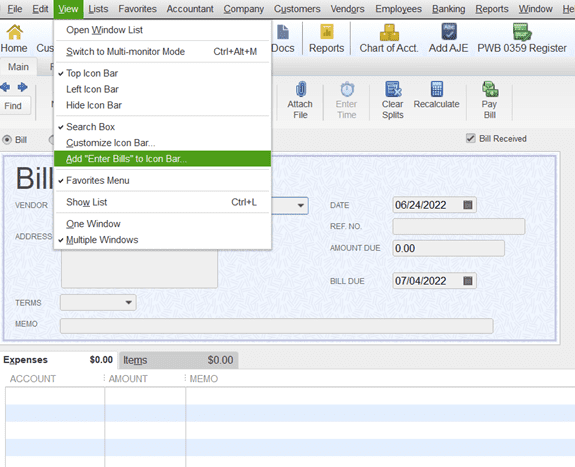Viewport: 575px width, 467px height.
Task: Open the Banking menu
Action: point(448,9)
